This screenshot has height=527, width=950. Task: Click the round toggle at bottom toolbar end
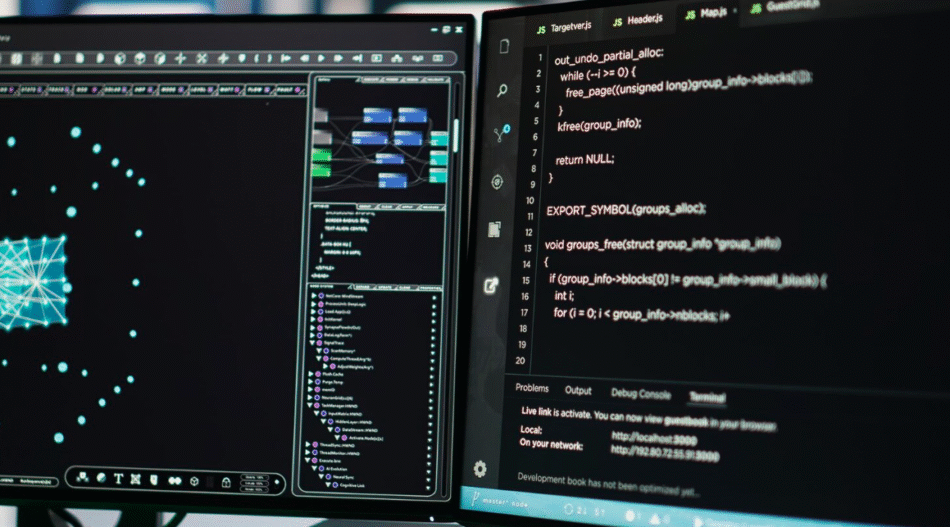(277, 482)
